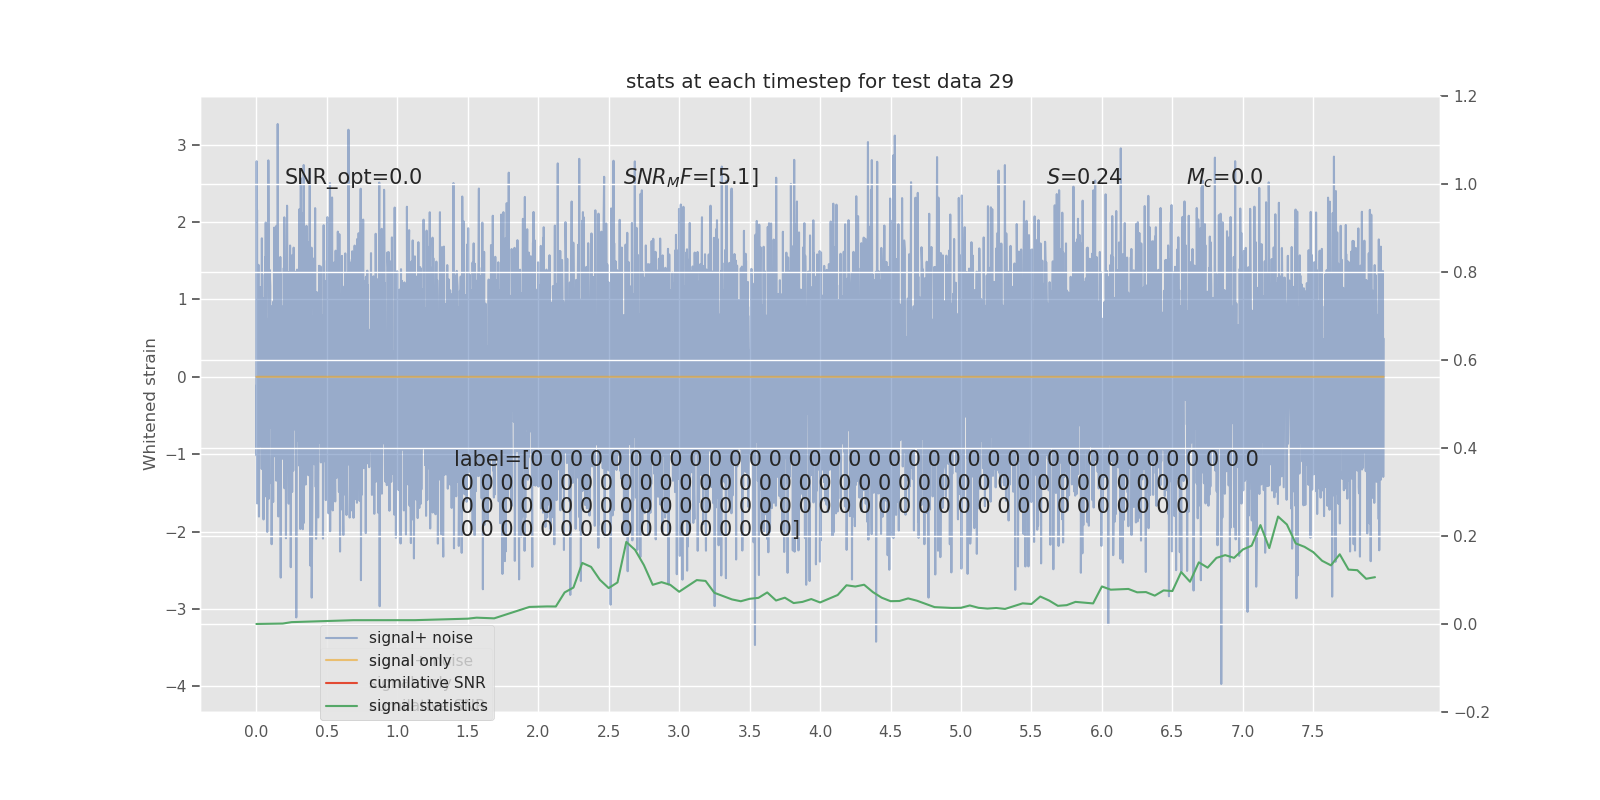Image resolution: width=1600 pixels, height=800 pixels.
Task: Click the 3 tick on the left axis
Action: (182, 145)
